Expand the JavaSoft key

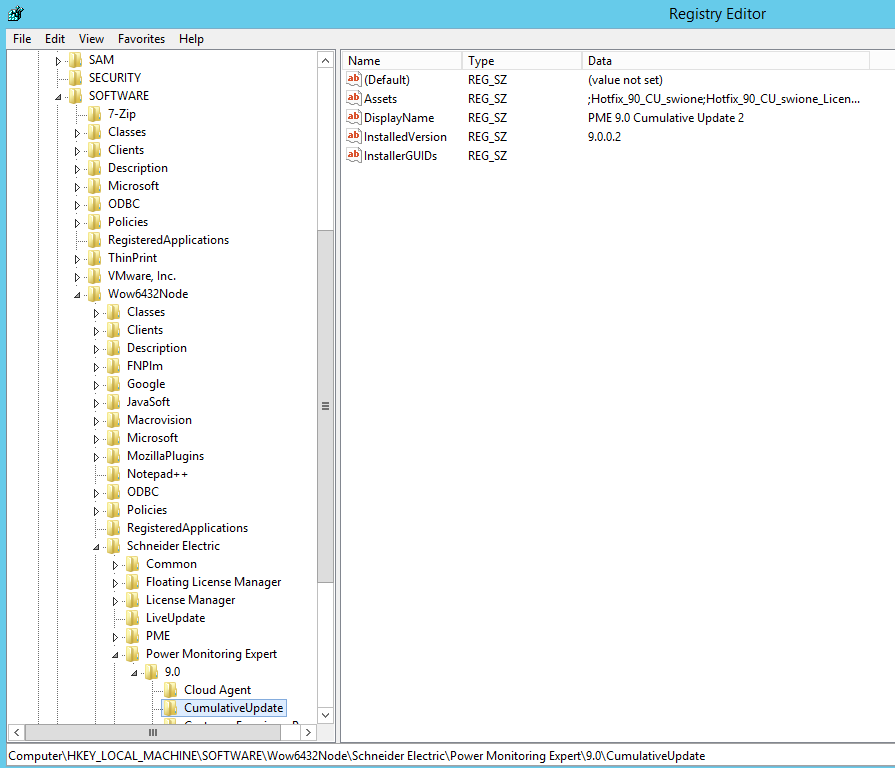(x=96, y=403)
